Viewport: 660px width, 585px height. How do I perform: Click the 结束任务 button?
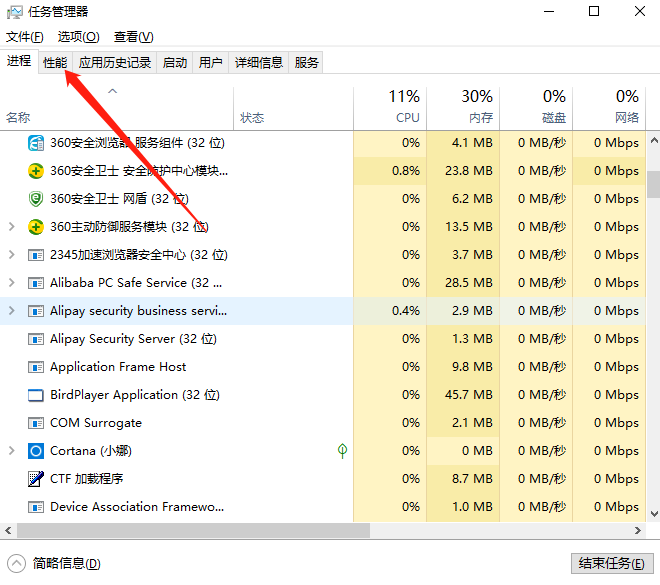tap(612, 563)
